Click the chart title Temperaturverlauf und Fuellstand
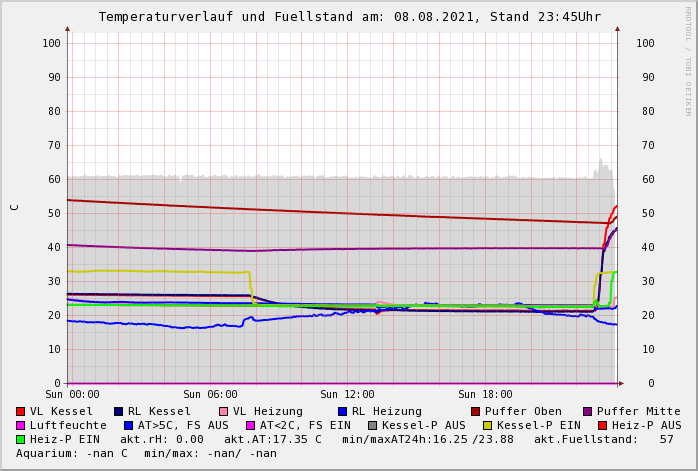This screenshot has height=471, width=698. pyautogui.click(x=349, y=17)
